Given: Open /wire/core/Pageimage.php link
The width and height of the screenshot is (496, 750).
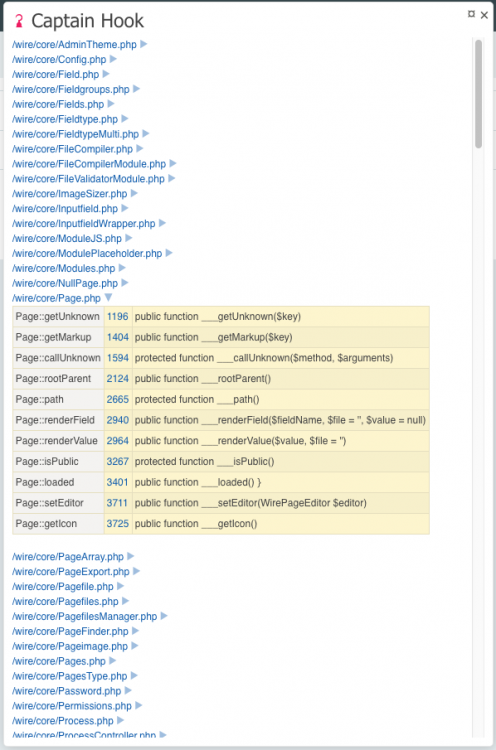Looking at the screenshot, I should 70,646.
